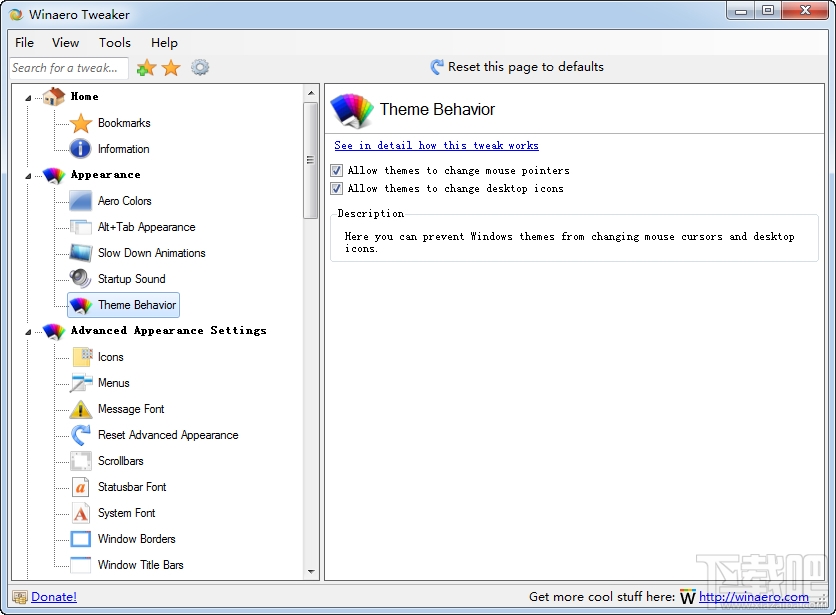The width and height of the screenshot is (836, 615).
Task: Click the add bookmark star icon with plus
Action: click(x=146, y=68)
